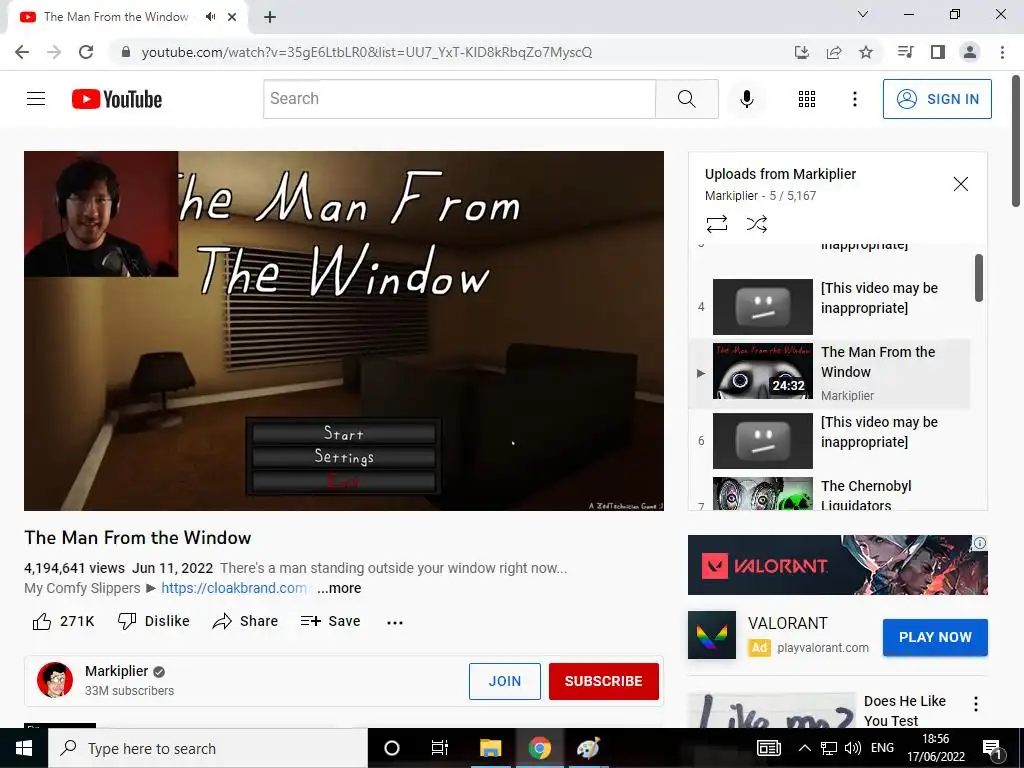Open Does He Like You Test video
The image size is (1024, 768).
coord(904,711)
